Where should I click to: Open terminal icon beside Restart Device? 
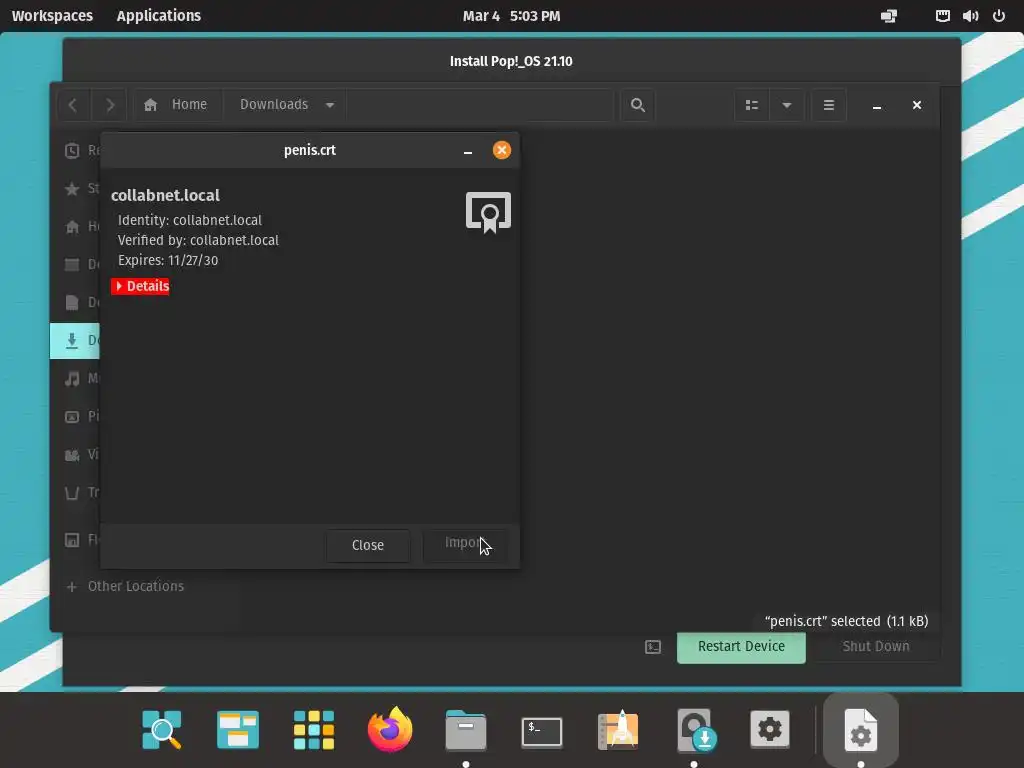(x=653, y=647)
